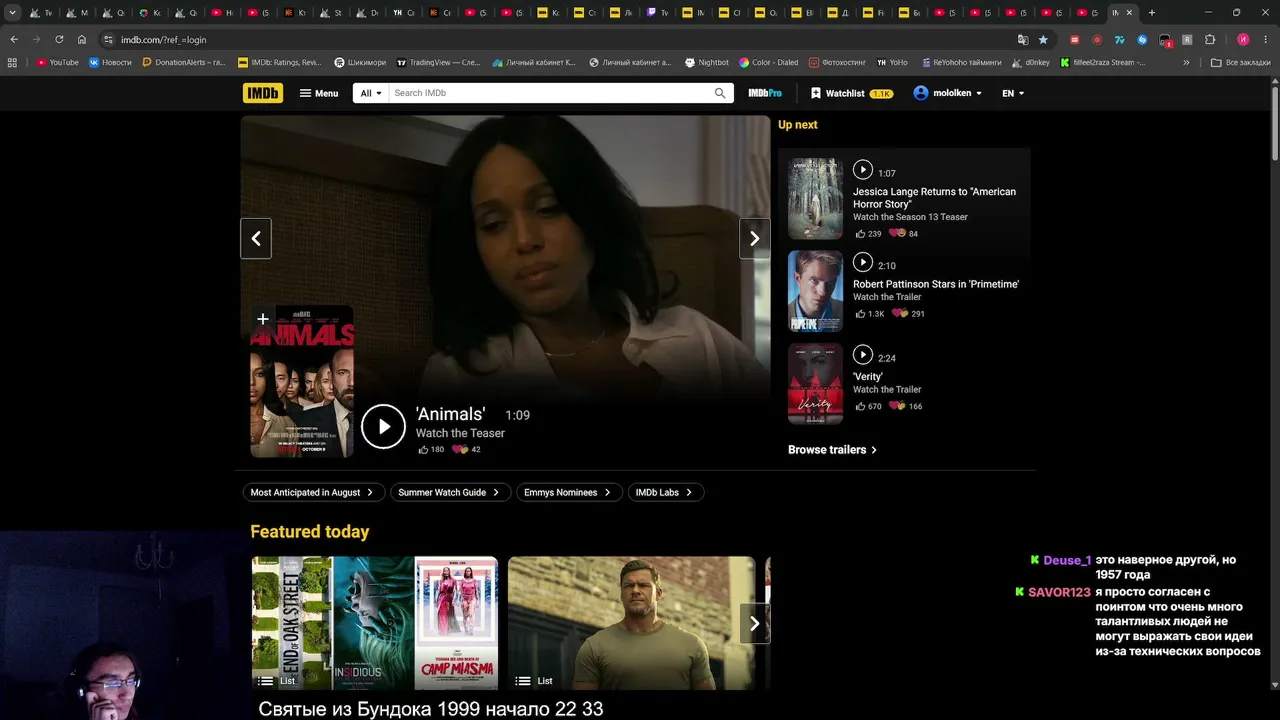This screenshot has height=720, width=1280.
Task: Open the EN language dropdown
Action: (x=1013, y=93)
